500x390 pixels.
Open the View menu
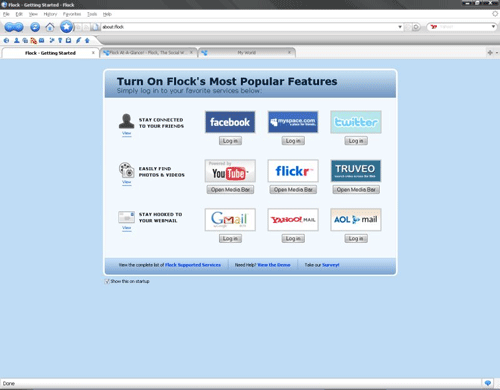(33, 14)
